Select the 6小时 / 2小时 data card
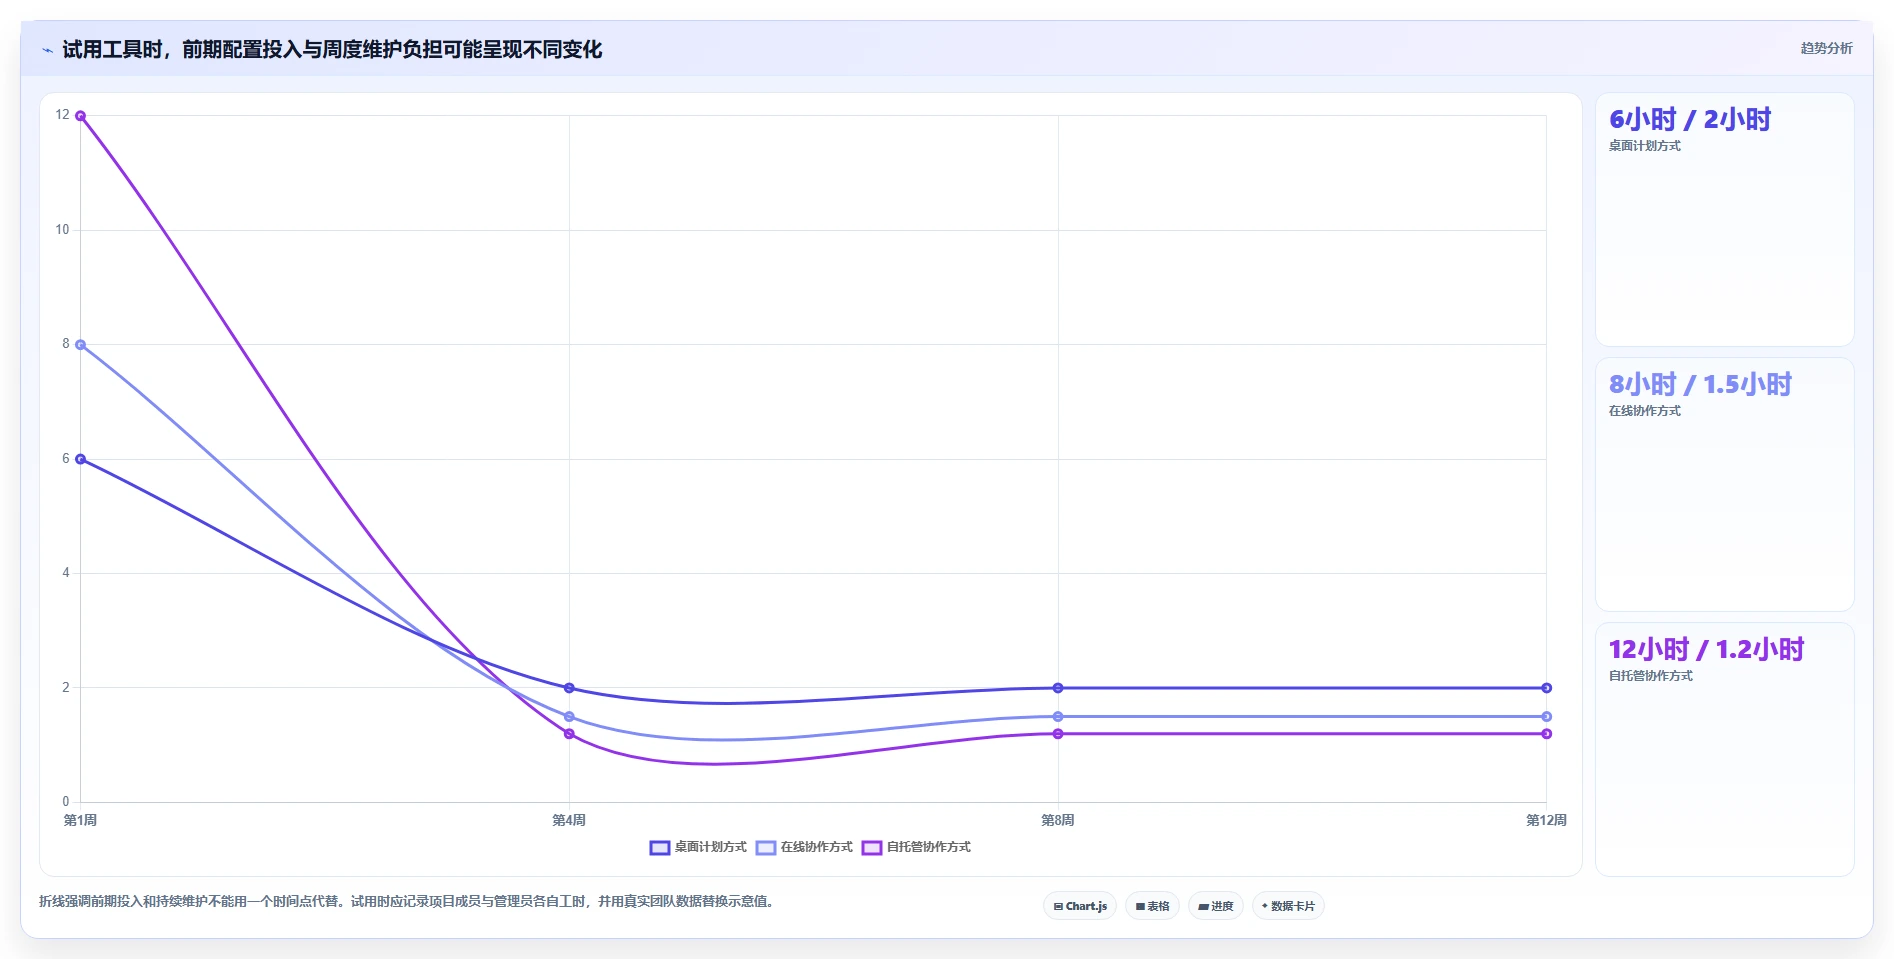The image size is (1894, 959). (x=1724, y=220)
